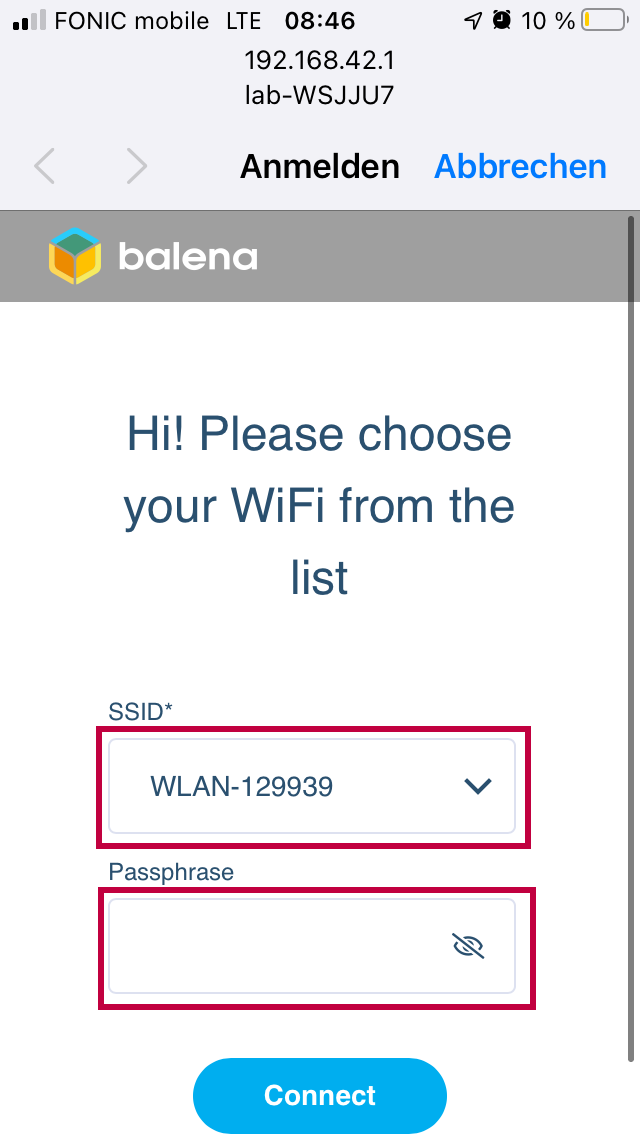
Task: Tap the 08:46 clock in status bar
Action: [x=320, y=20]
